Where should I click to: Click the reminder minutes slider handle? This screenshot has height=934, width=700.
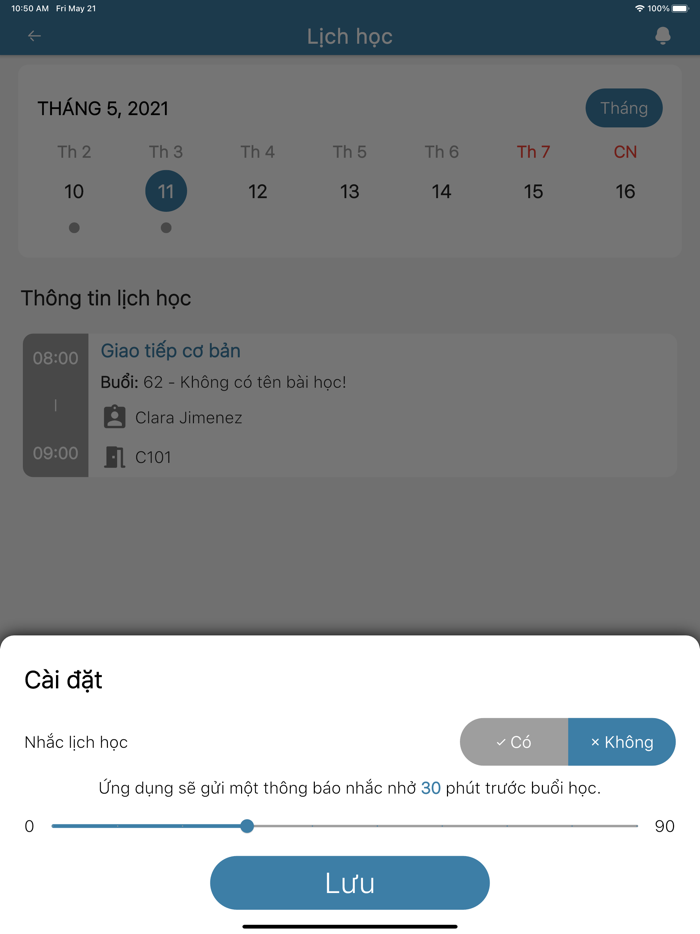click(x=247, y=826)
